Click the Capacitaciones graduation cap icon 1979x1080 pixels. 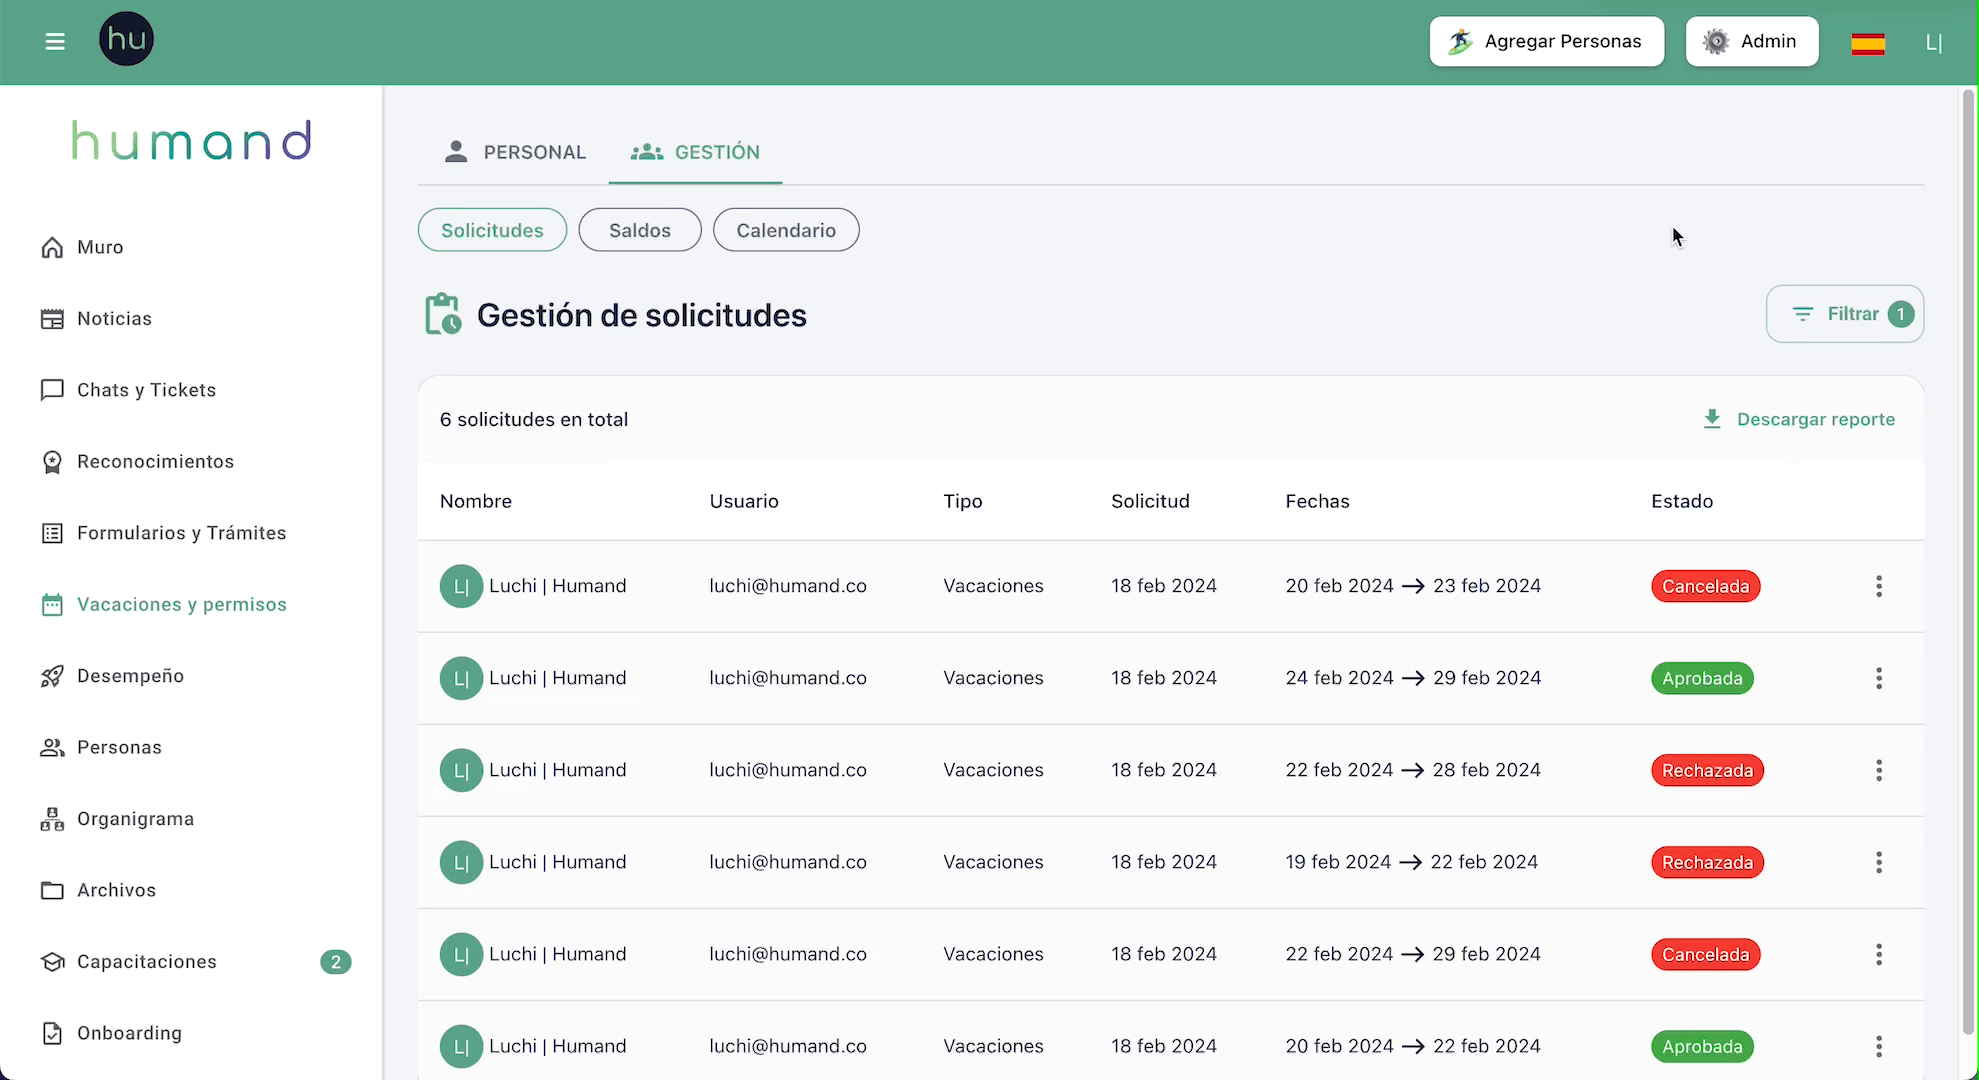pyautogui.click(x=52, y=961)
